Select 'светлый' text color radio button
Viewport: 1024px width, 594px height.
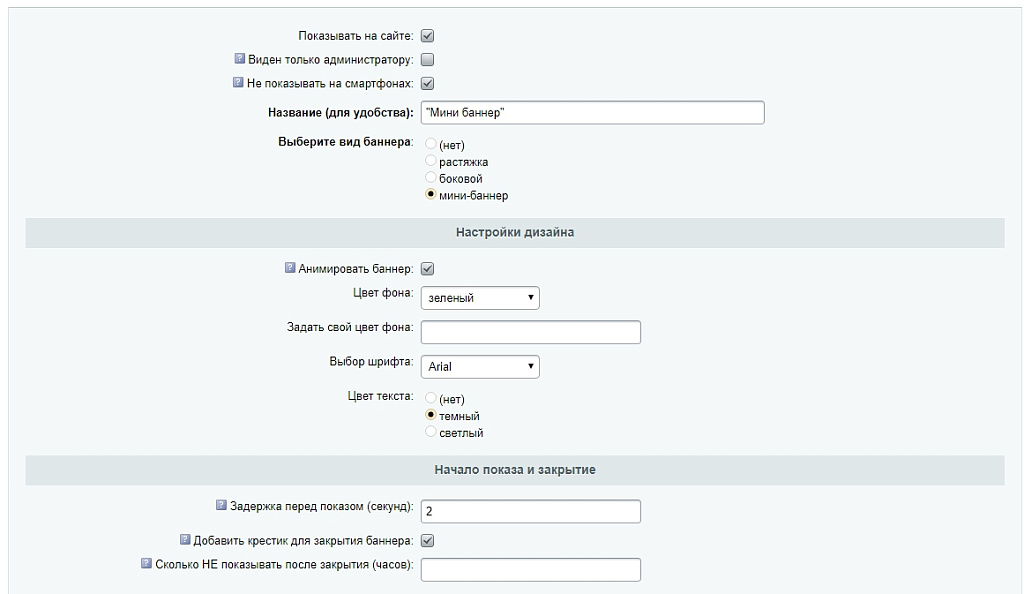click(x=431, y=433)
